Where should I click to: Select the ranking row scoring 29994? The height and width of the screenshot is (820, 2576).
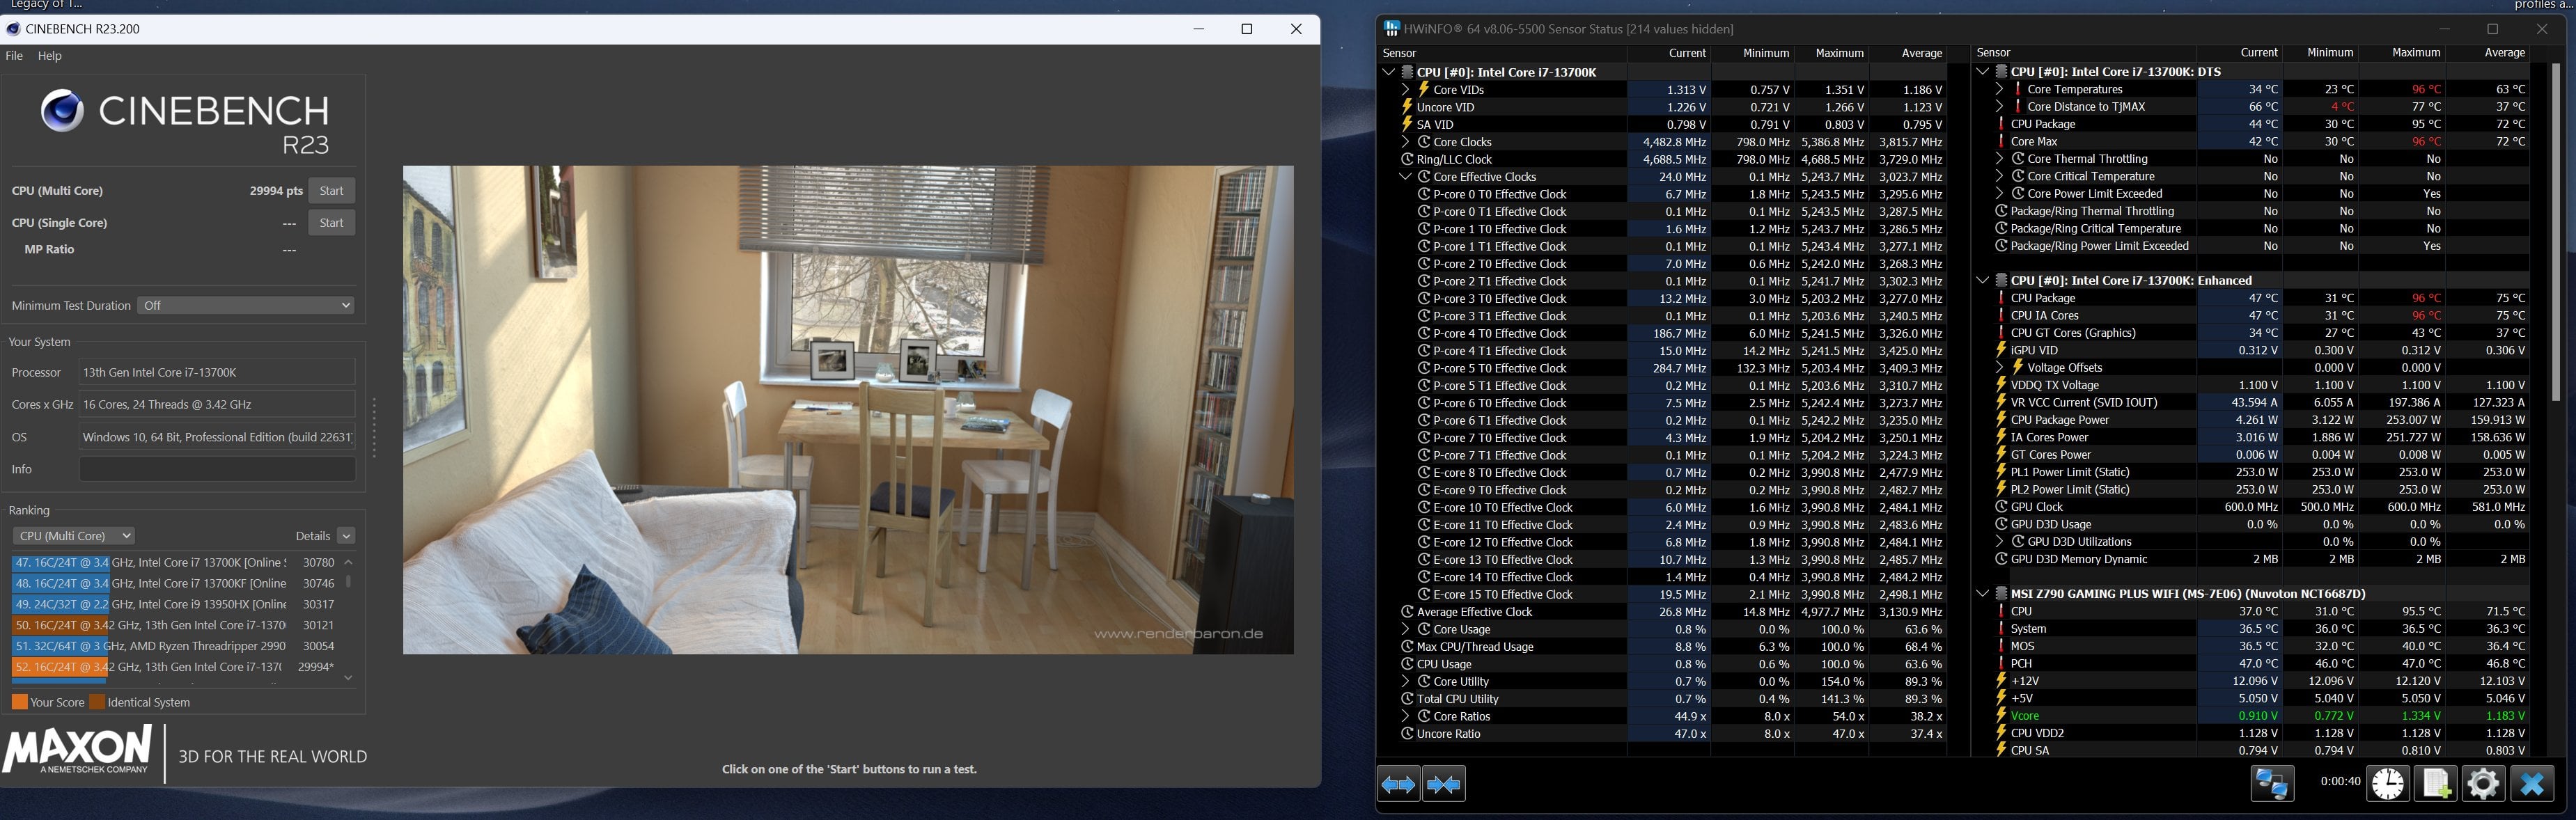click(175, 667)
